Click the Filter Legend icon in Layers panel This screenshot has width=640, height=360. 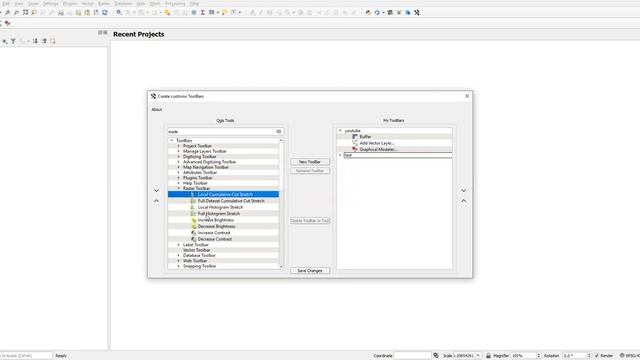tap(13, 41)
